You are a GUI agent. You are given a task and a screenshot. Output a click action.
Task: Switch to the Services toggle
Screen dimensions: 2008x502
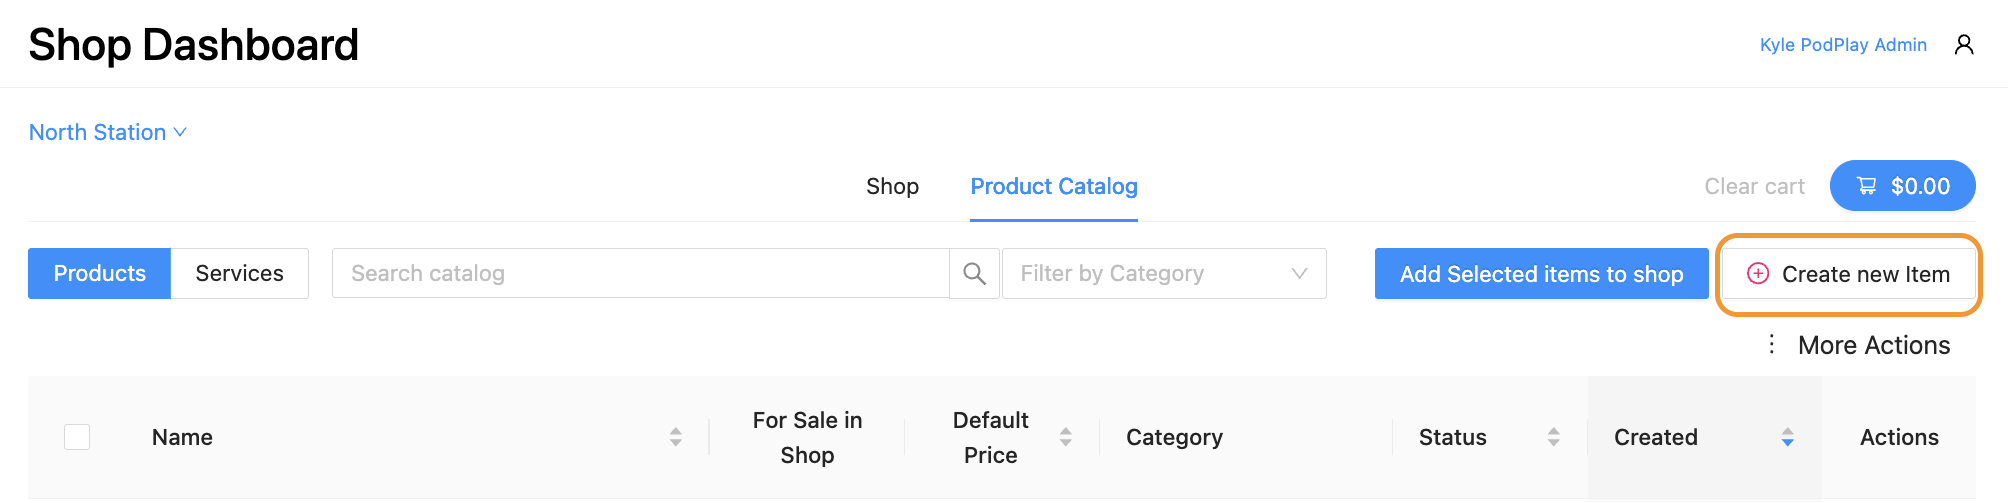[239, 274]
